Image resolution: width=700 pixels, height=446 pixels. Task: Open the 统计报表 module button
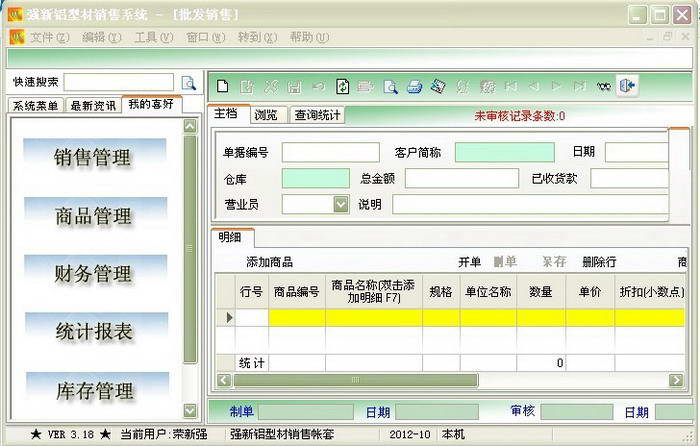(95, 331)
